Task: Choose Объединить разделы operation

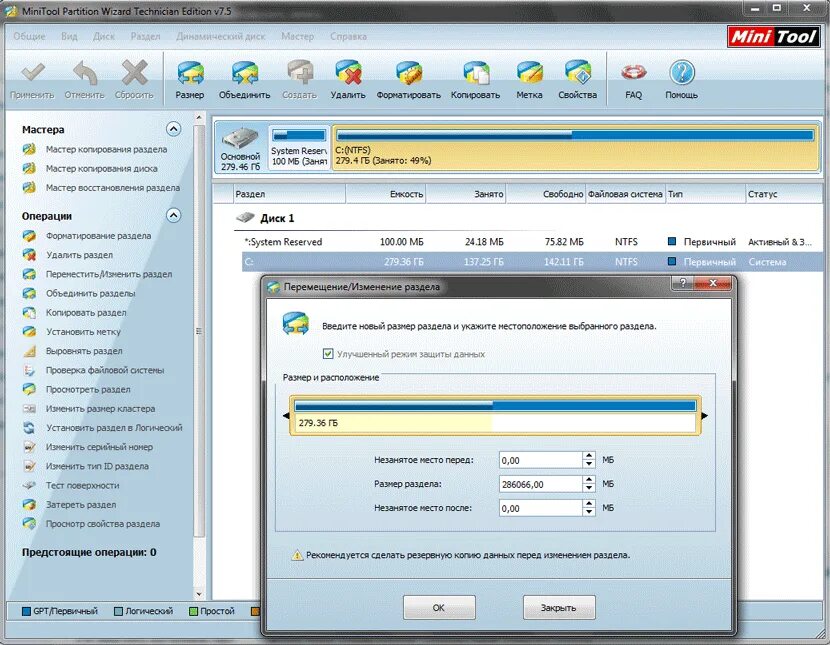Action: (90, 293)
